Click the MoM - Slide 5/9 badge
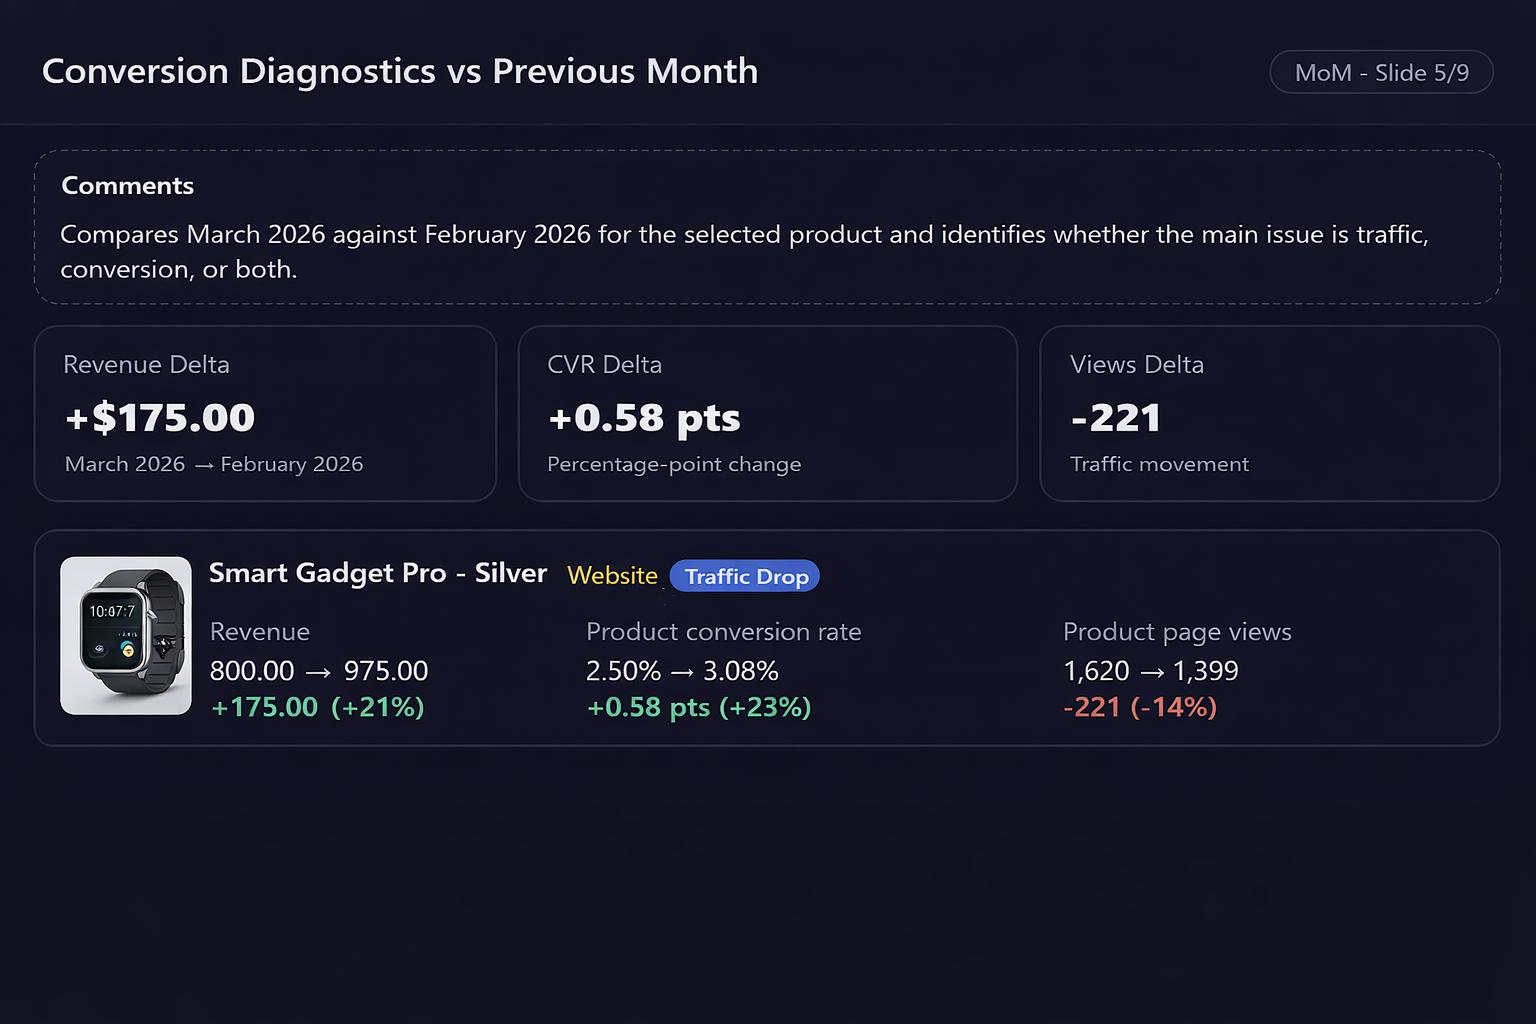The width and height of the screenshot is (1536, 1024). pyautogui.click(x=1381, y=73)
